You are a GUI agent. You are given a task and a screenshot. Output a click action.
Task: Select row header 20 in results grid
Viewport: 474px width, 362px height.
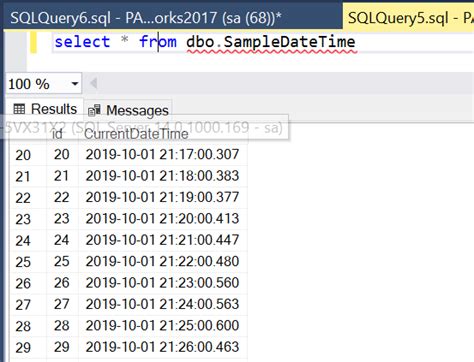[28, 155]
